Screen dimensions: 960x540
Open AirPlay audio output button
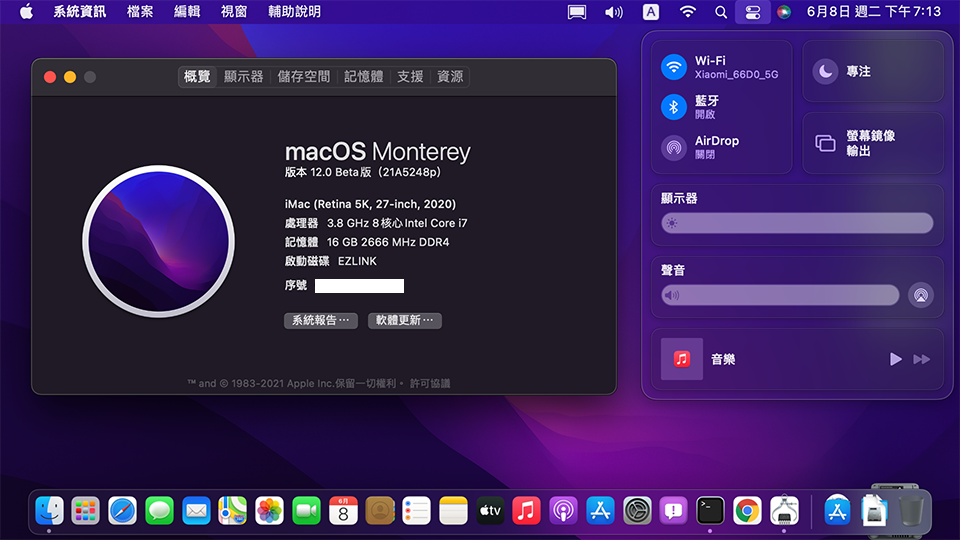(921, 295)
